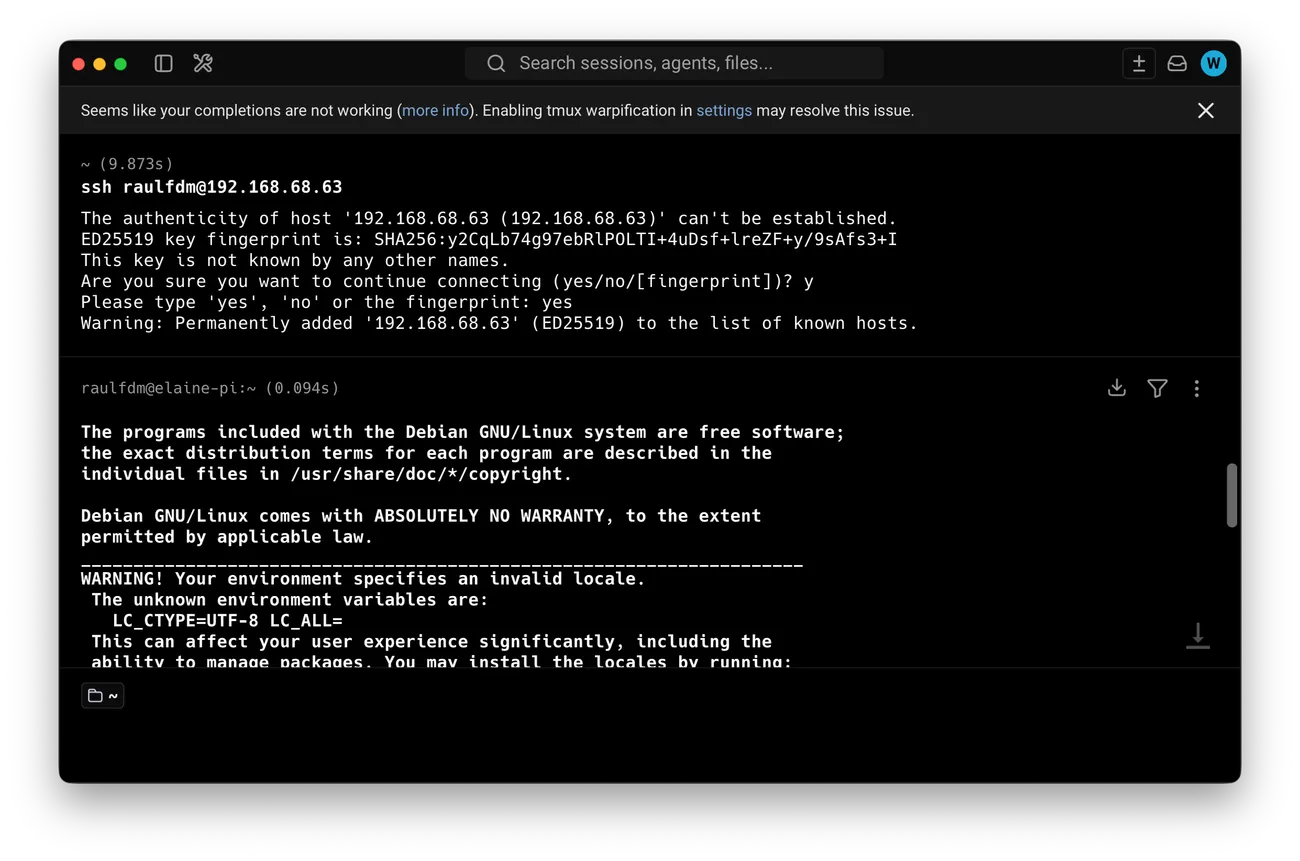Jump to bottom of block output arrow
This screenshot has width=1300, height=861.
pyautogui.click(x=1198, y=636)
